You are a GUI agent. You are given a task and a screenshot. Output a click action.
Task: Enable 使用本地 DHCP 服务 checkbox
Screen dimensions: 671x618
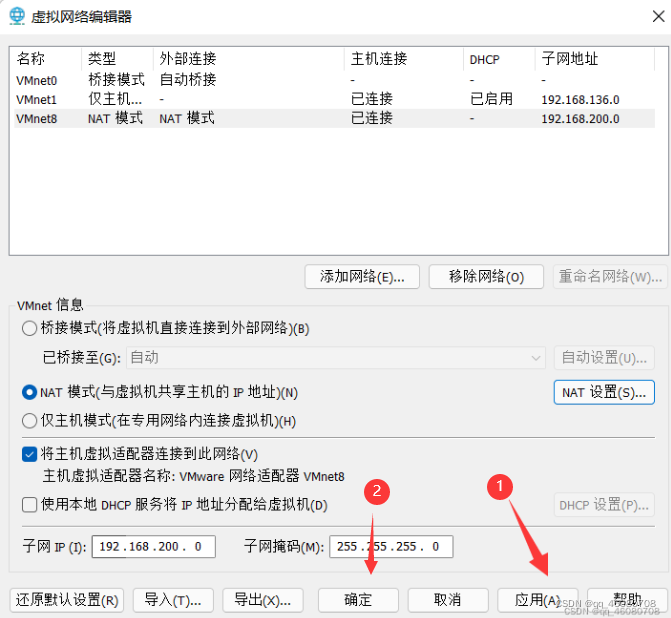coord(29,505)
